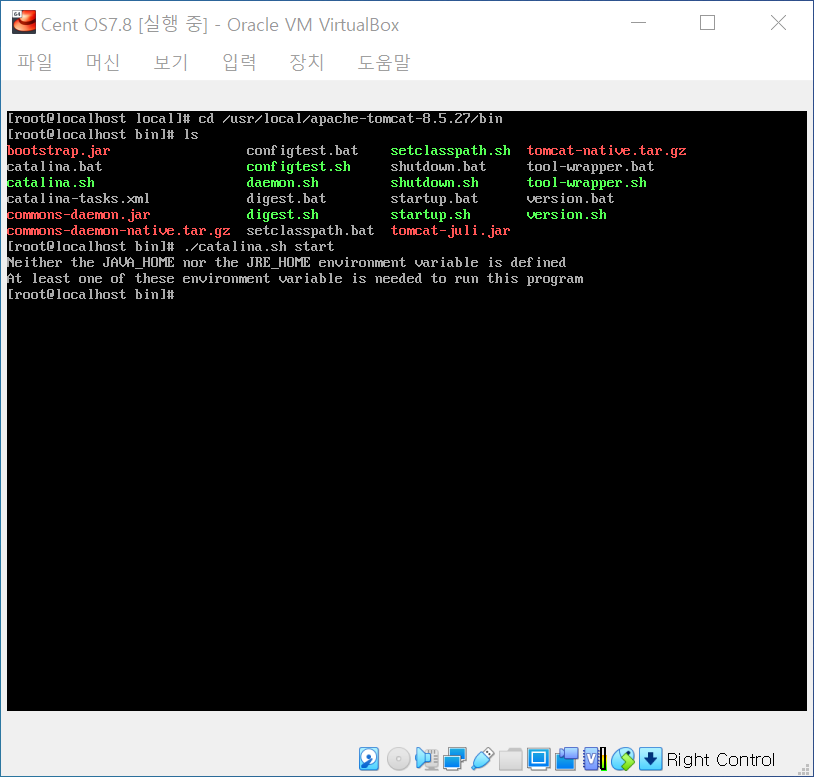Screen dimensions: 814x777
Task: Click version.sh in the listing
Action: (566, 215)
